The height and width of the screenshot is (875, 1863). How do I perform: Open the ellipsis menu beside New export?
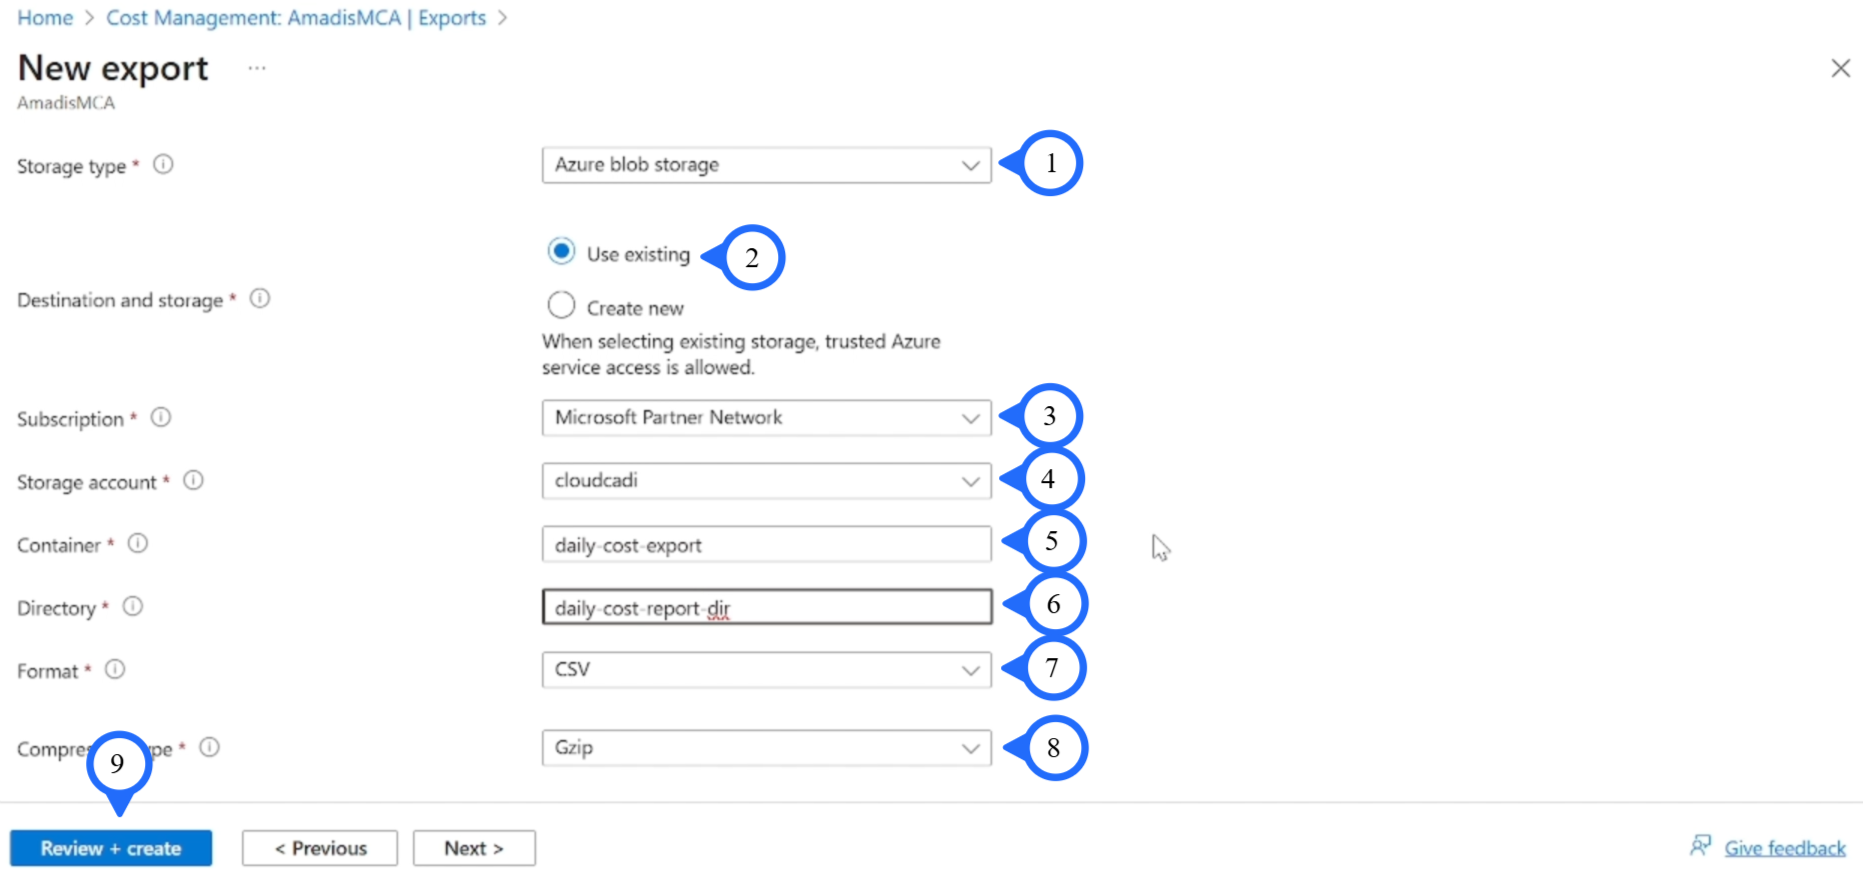tap(257, 68)
